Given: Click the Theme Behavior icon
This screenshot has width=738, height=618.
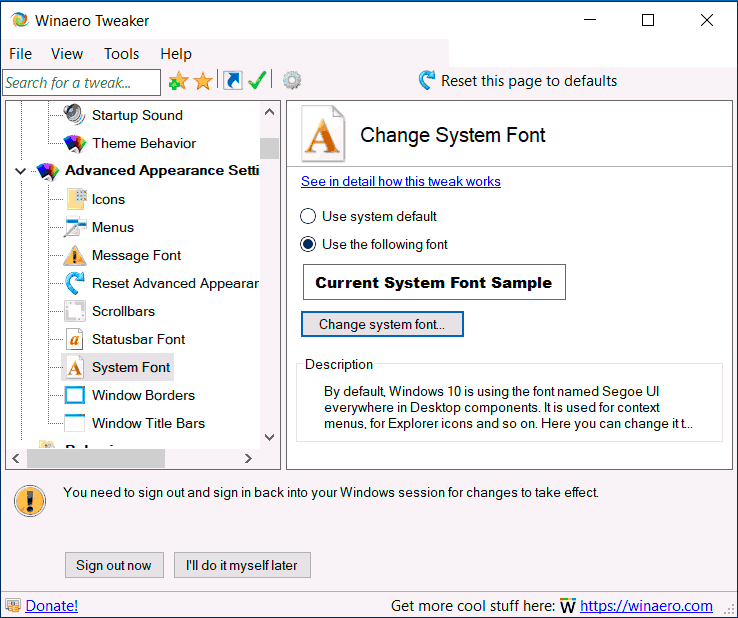Looking at the screenshot, I should point(75,143).
